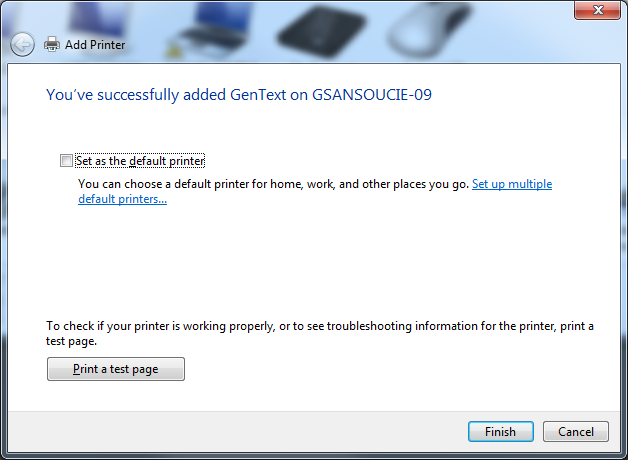Open the 'Set up multiple' link text
Screen dimensions: 628x460
click(x=512, y=184)
